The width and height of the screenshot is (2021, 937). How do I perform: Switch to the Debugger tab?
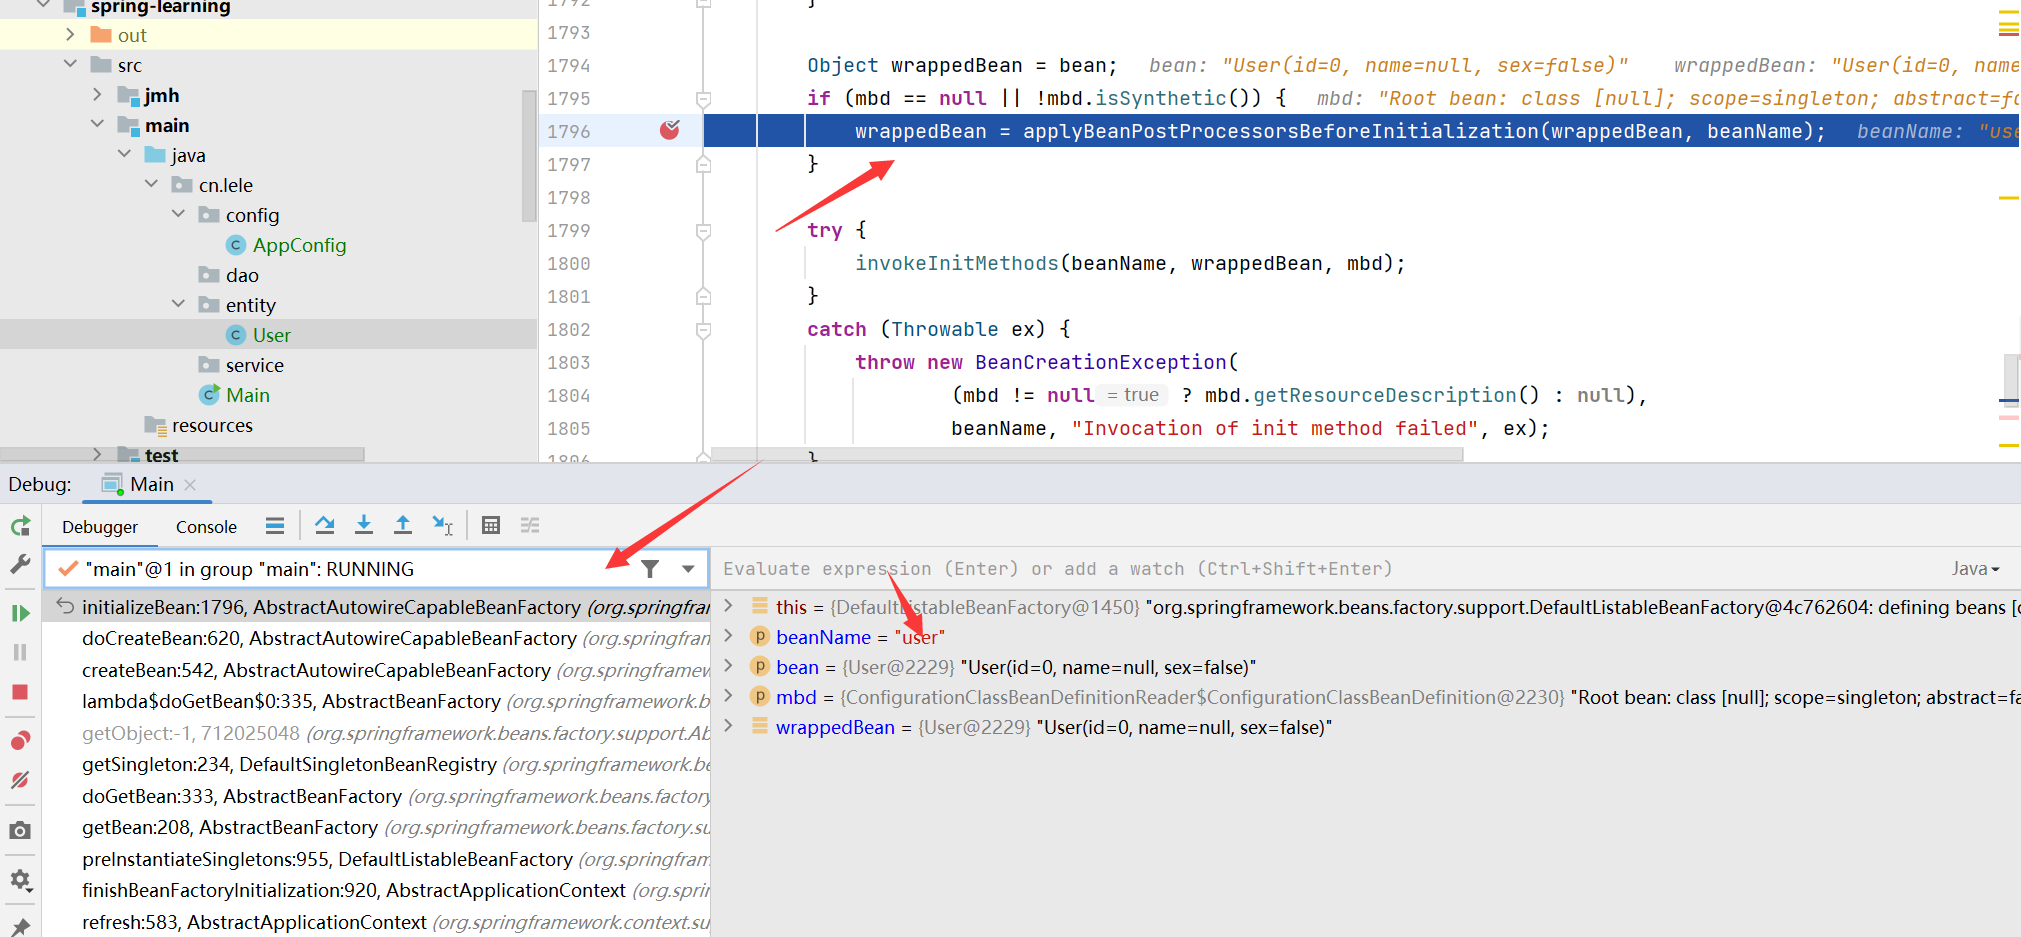point(100,527)
